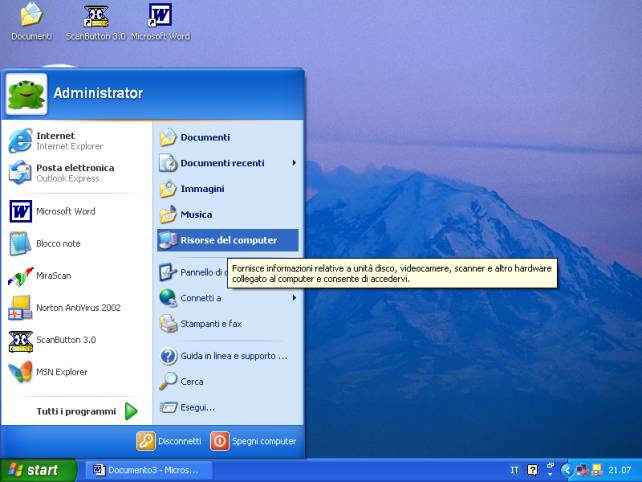This screenshot has height=482, width=642.
Task: Open the Esegui... run dialog
Action: click(228, 407)
